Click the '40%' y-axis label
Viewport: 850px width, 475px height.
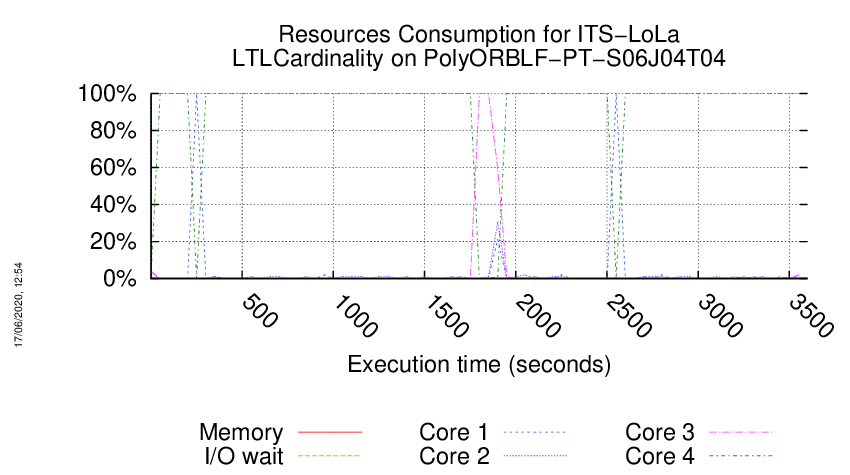113,204
